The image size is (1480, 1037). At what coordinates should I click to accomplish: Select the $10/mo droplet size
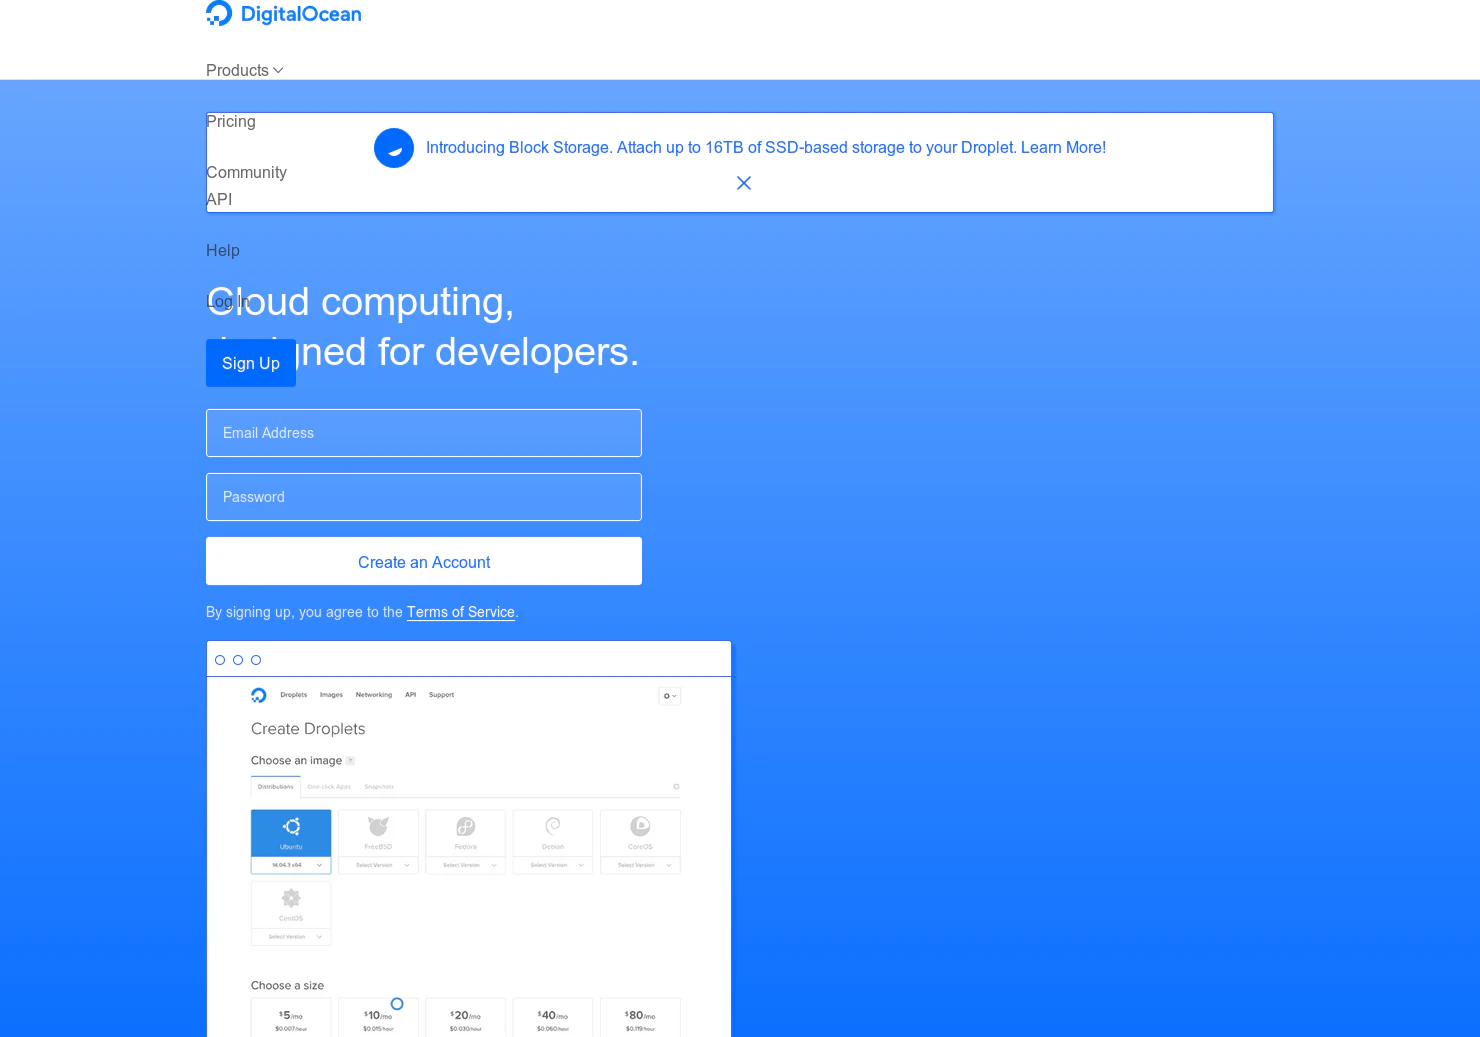(378, 1015)
